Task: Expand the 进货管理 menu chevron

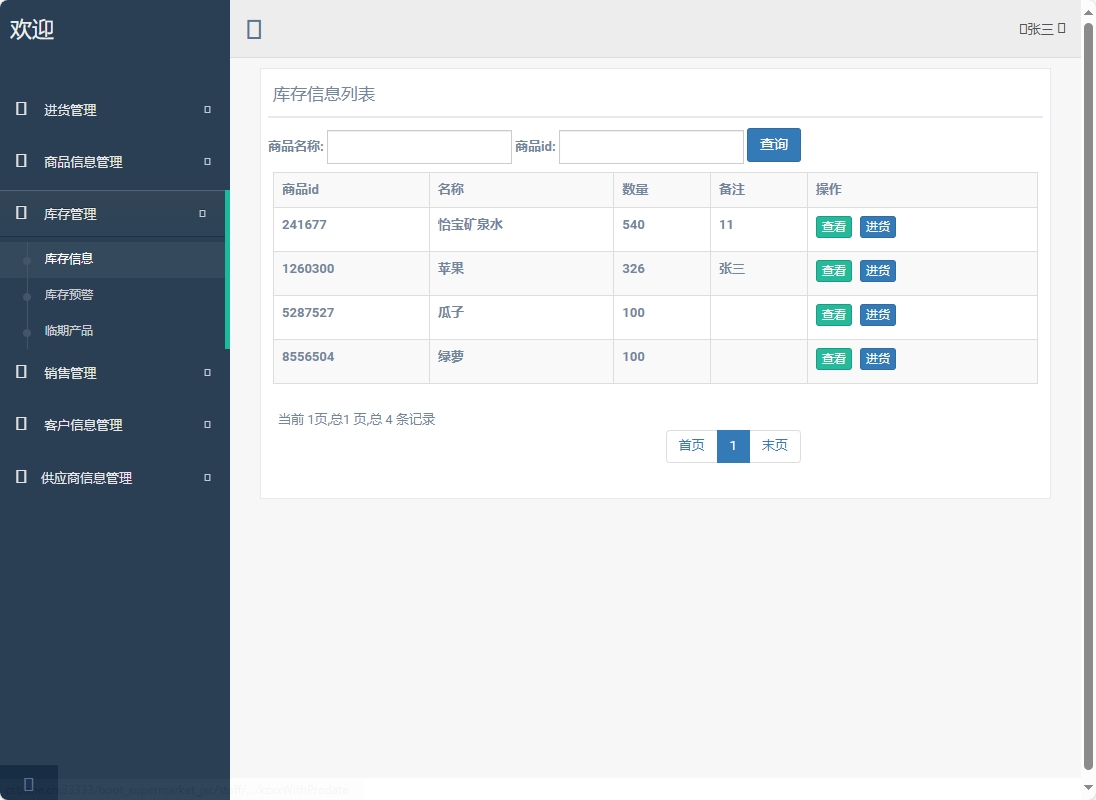Action: tap(206, 110)
